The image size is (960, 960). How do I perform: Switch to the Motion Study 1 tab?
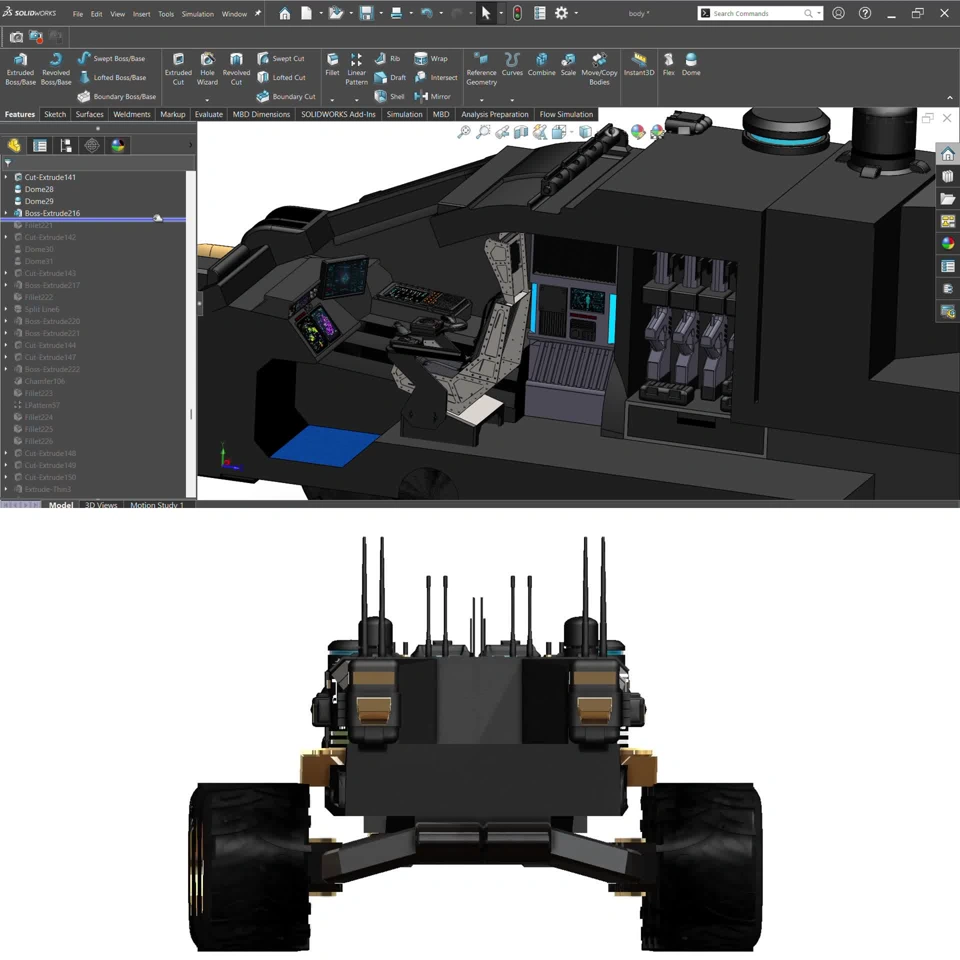[x=157, y=504]
